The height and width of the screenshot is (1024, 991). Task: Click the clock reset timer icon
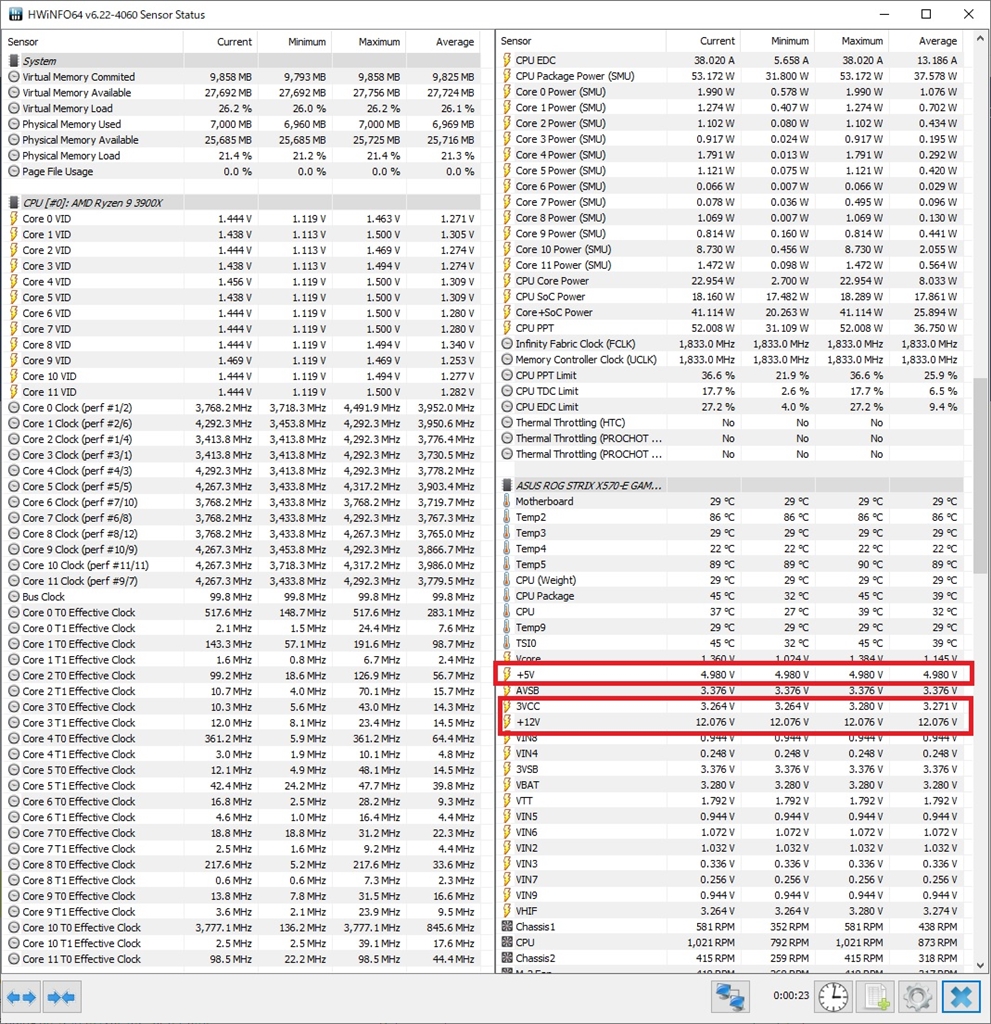click(834, 997)
